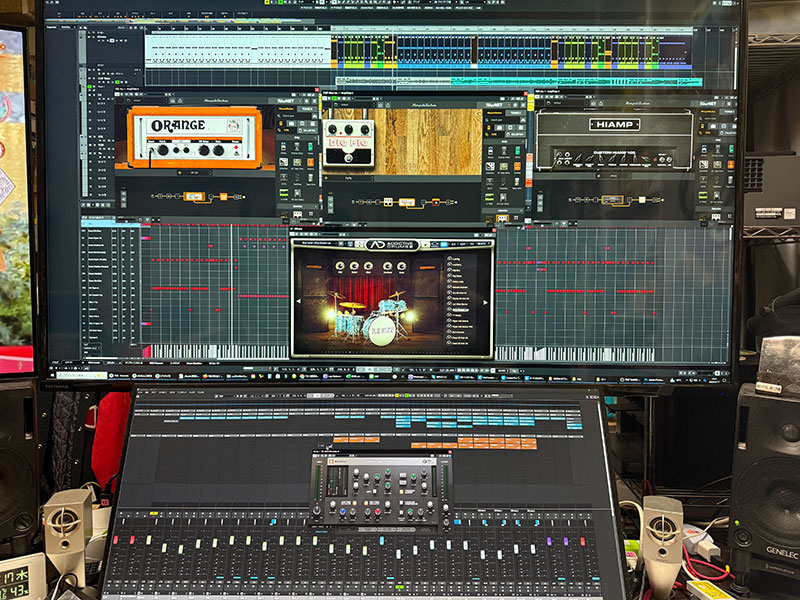Go to previous kit with Addictive Drums left arrow
The width and height of the screenshot is (800, 600).
[298, 302]
